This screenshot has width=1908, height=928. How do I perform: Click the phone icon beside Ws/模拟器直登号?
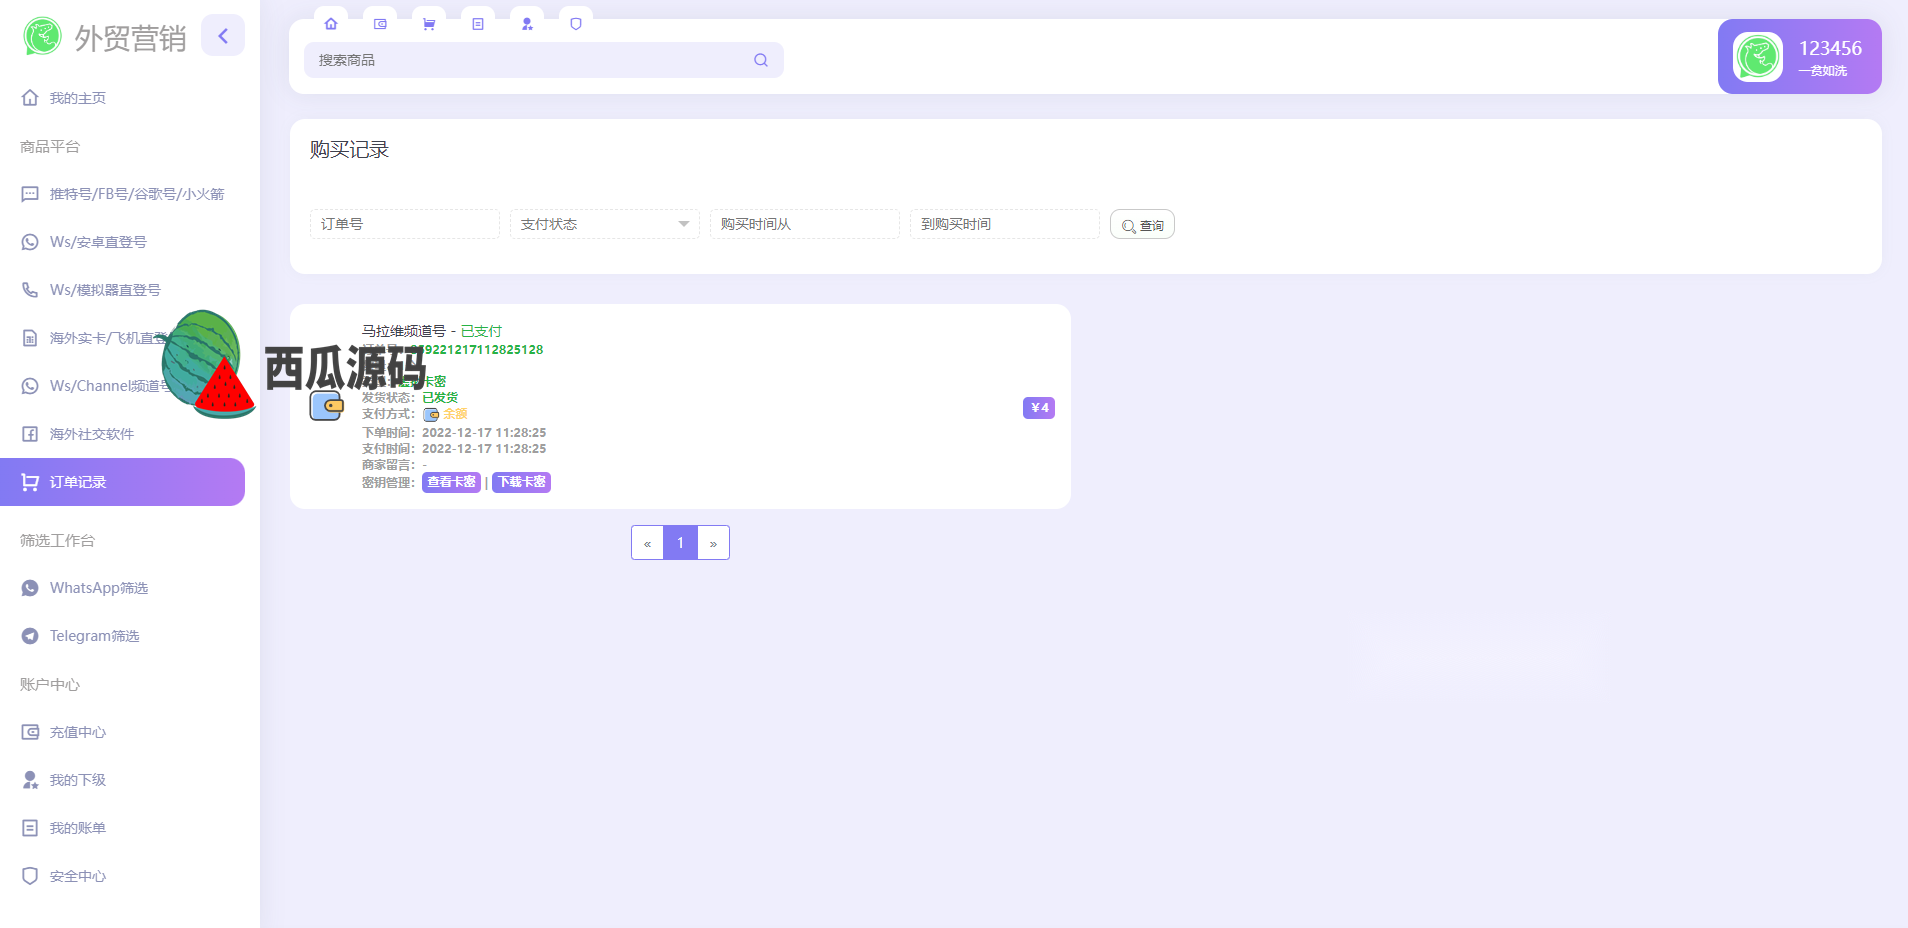click(30, 290)
